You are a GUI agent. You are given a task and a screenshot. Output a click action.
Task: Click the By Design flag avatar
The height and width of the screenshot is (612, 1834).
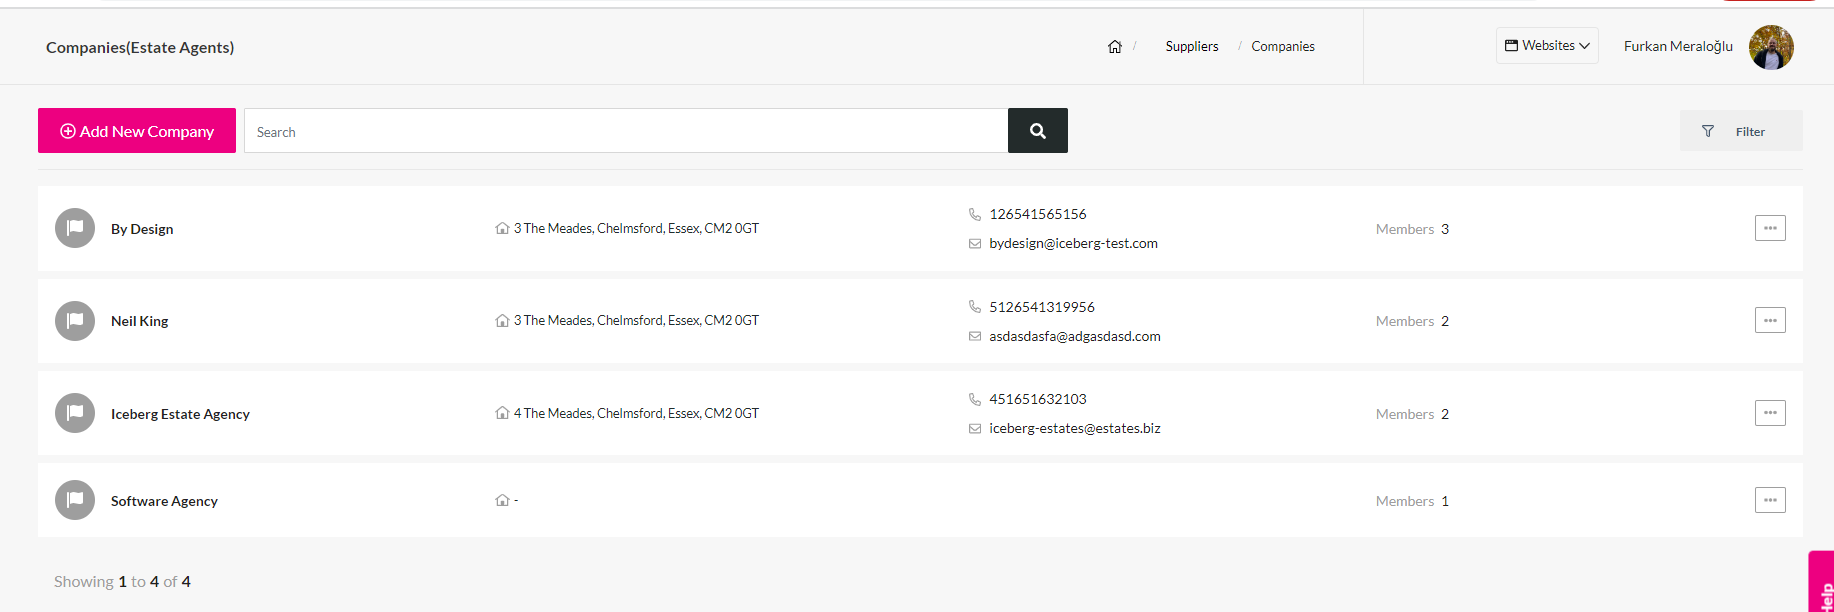click(75, 228)
